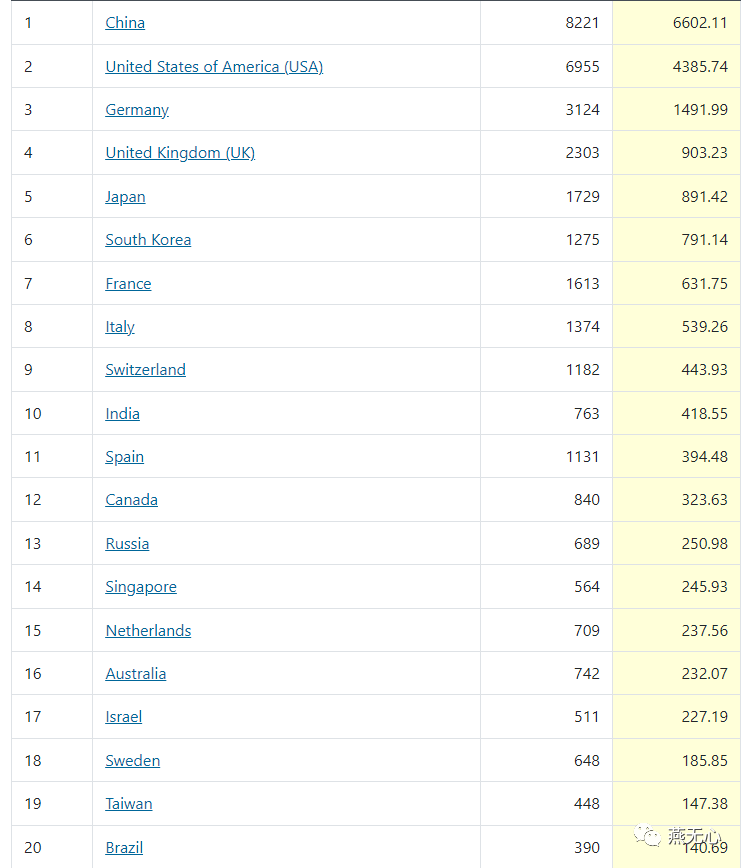Open the Switzerland link
Image resolution: width=745 pixels, height=868 pixels.
[145, 370]
